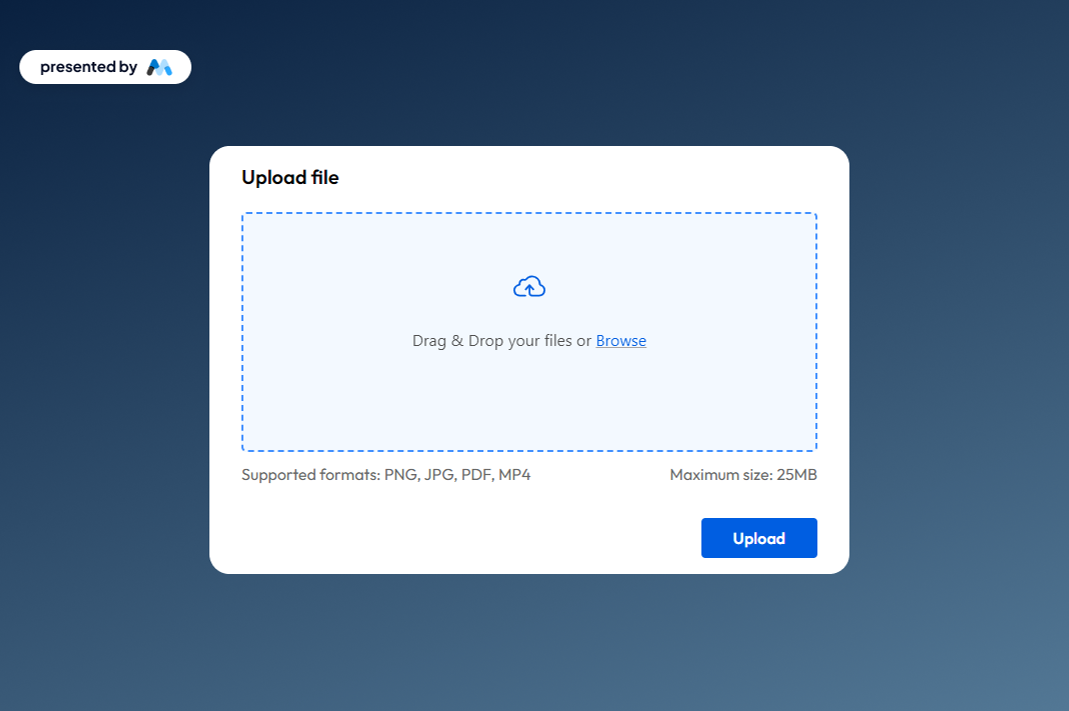This screenshot has width=1069, height=711.
Task: Click the blue Upload button
Action: pyautogui.click(x=759, y=538)
